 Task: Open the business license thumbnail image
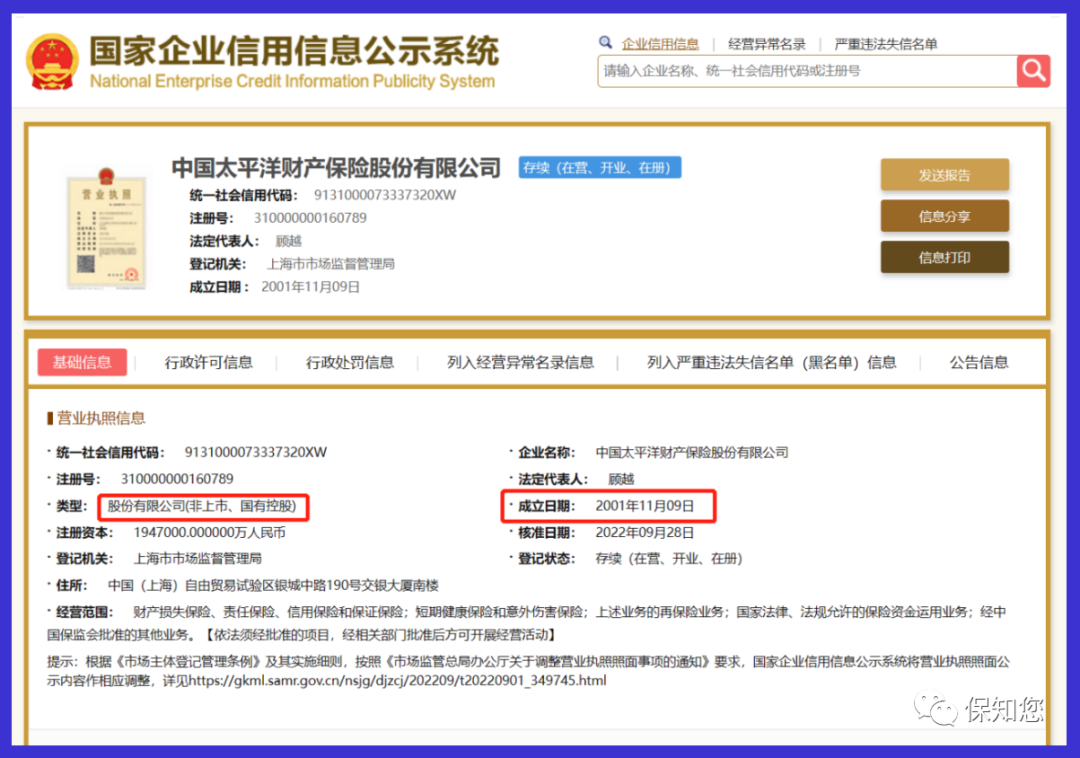point(106,229)
